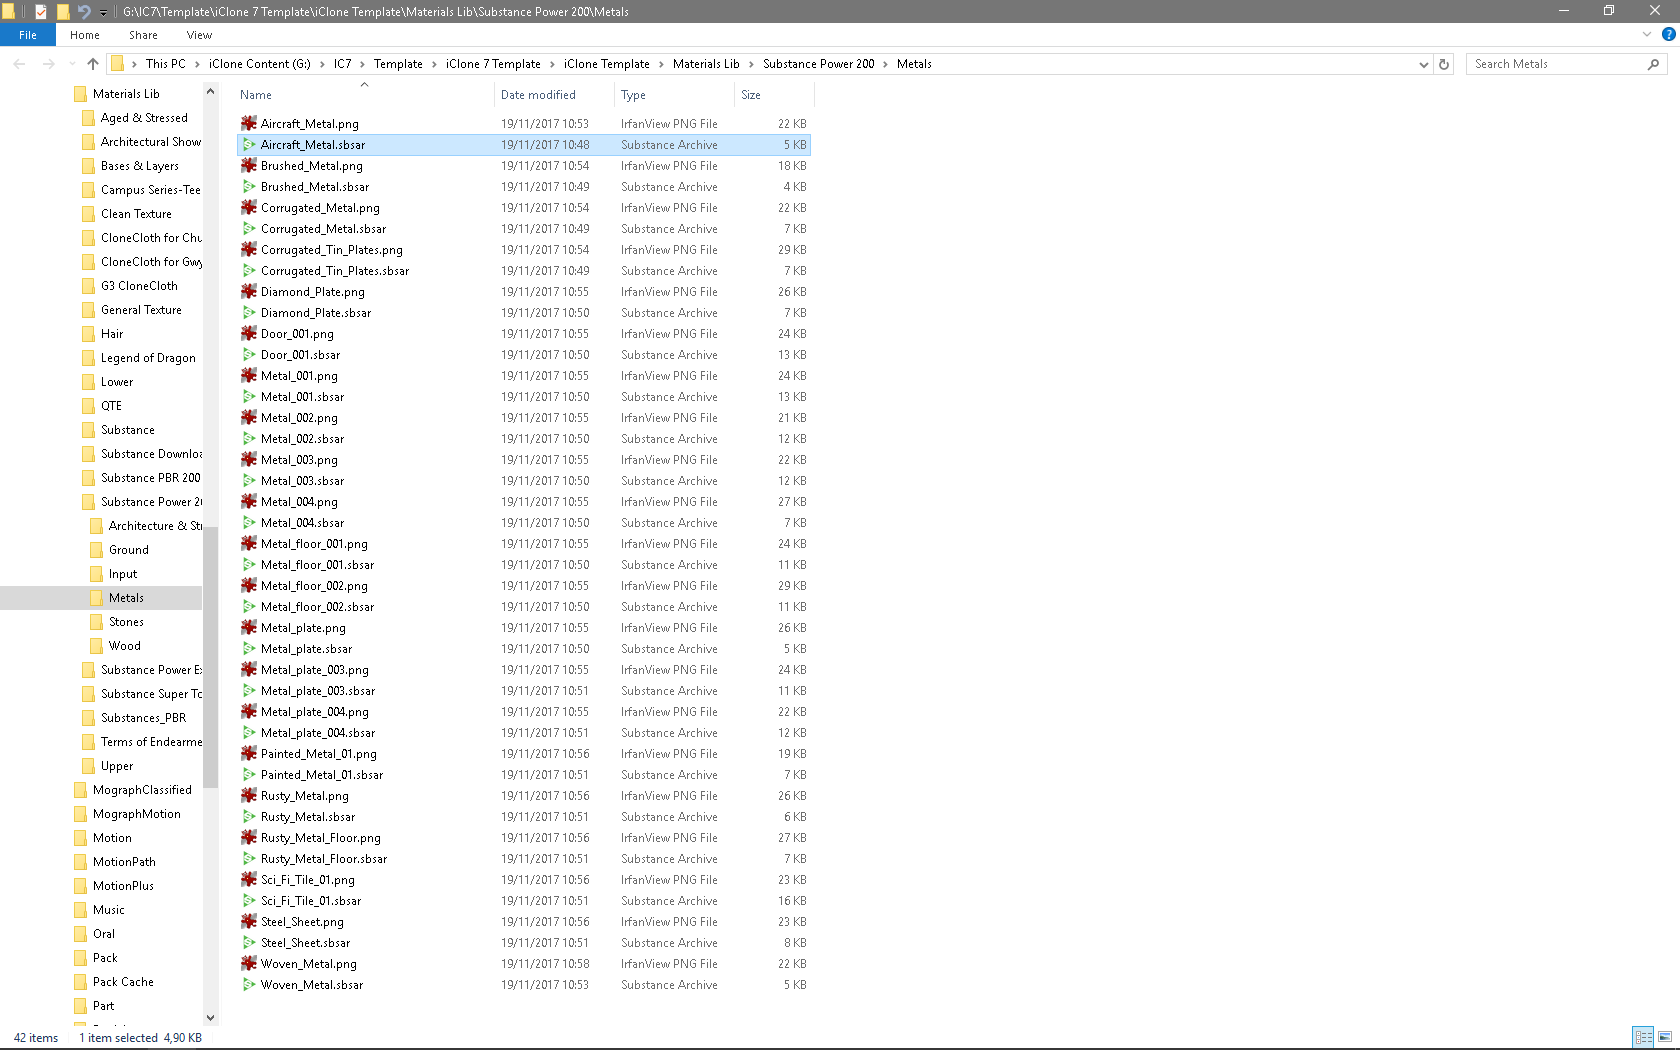Open Recent locations dropdown beside Forward
Image resolution: width=1680 pixels, height=1050 pixels.
[x=72, y=64]
